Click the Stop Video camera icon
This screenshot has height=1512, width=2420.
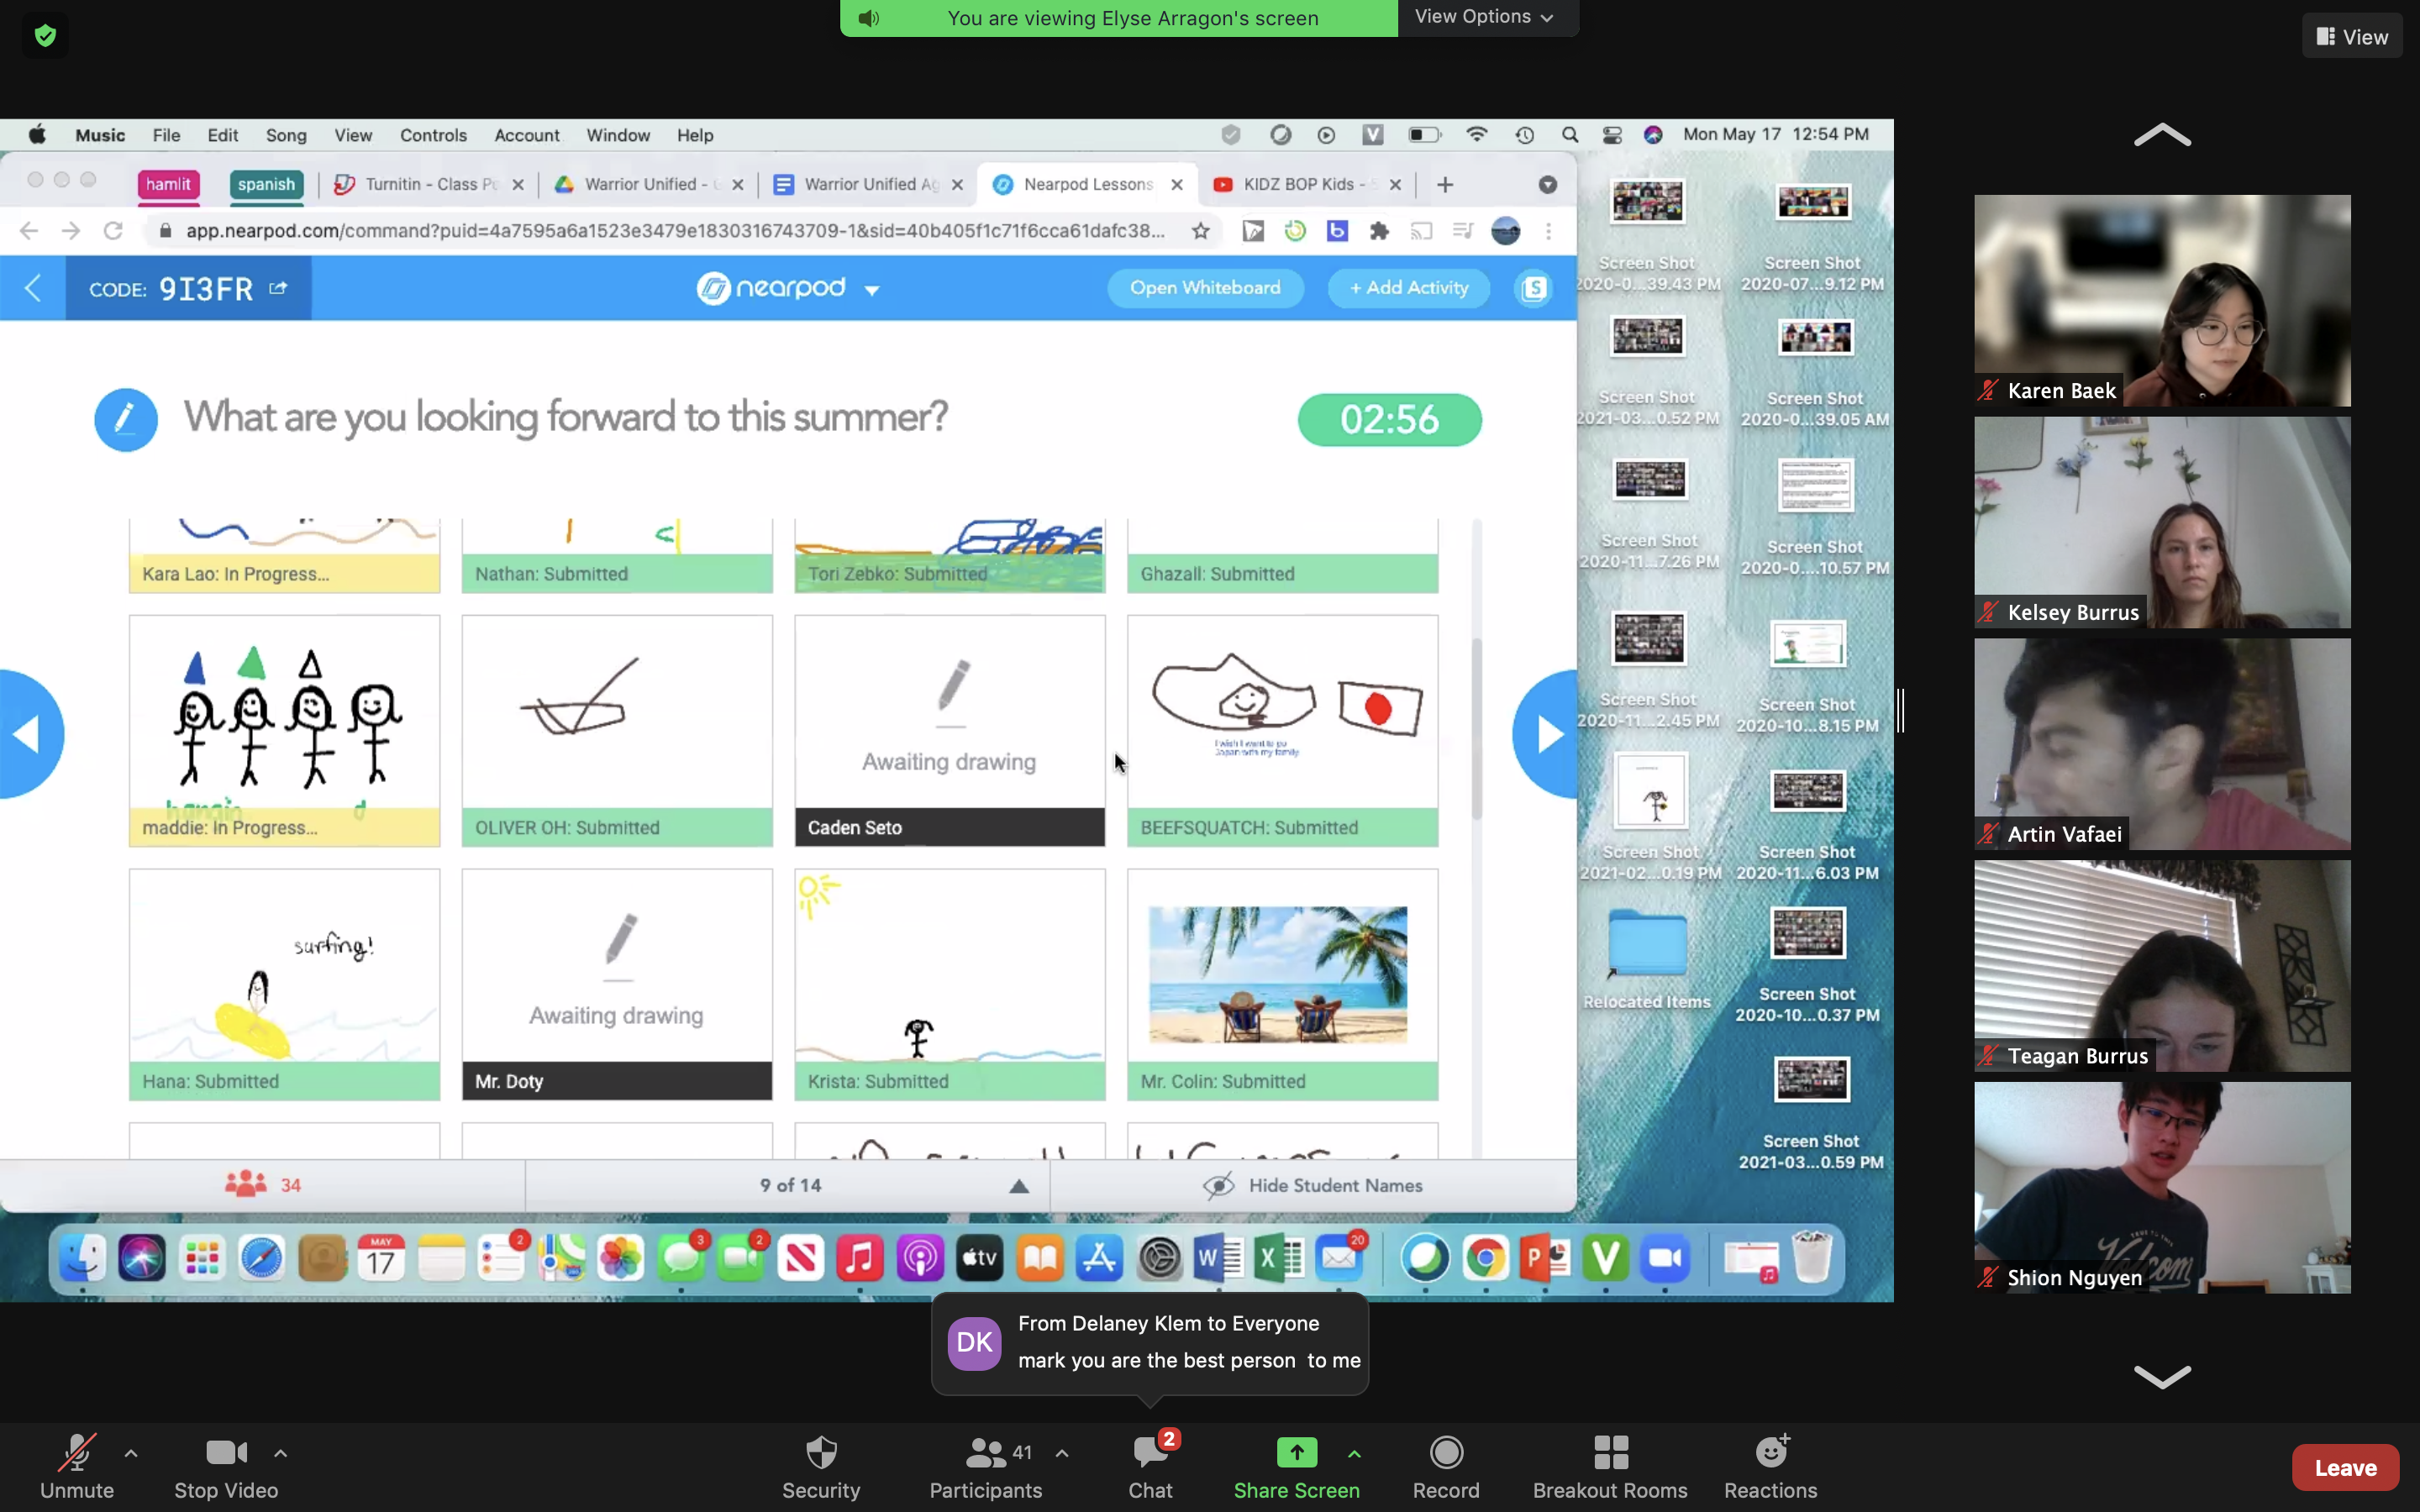pos(226,1452)
